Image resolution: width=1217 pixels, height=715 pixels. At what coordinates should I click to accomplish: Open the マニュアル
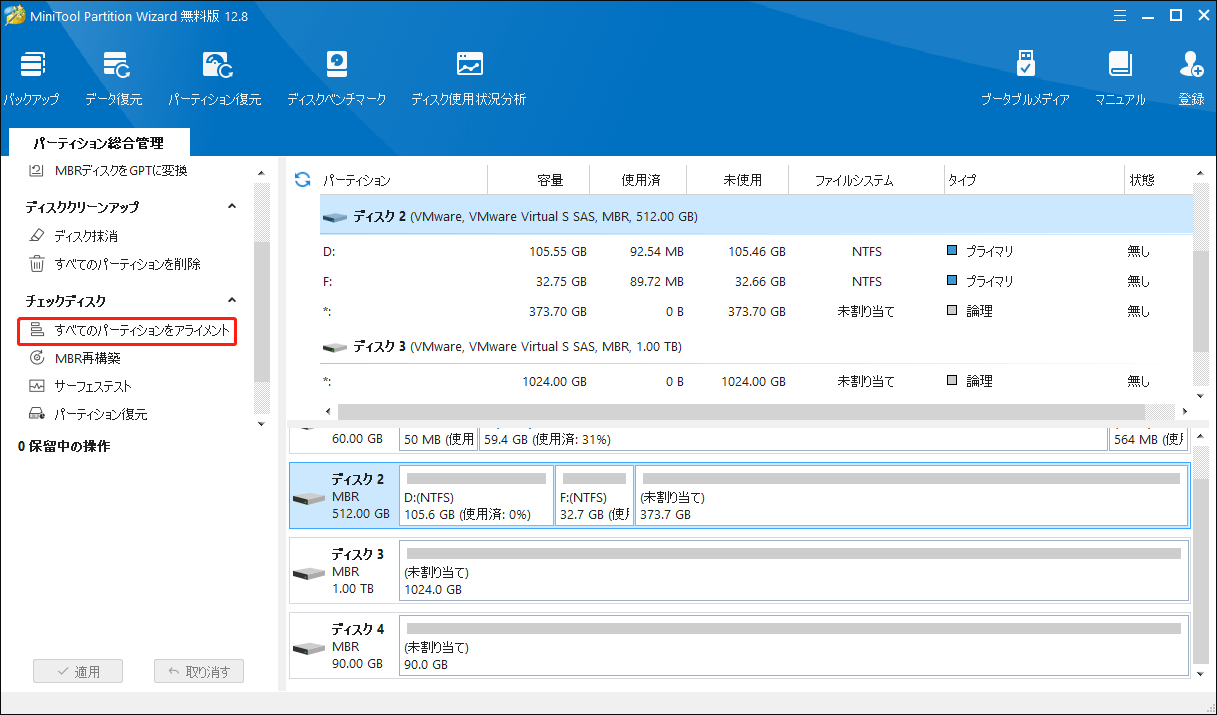click(1120, 78)
